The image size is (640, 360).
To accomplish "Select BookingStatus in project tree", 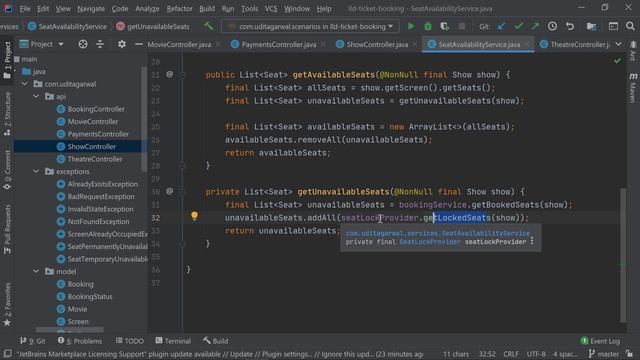I will 90,296.
